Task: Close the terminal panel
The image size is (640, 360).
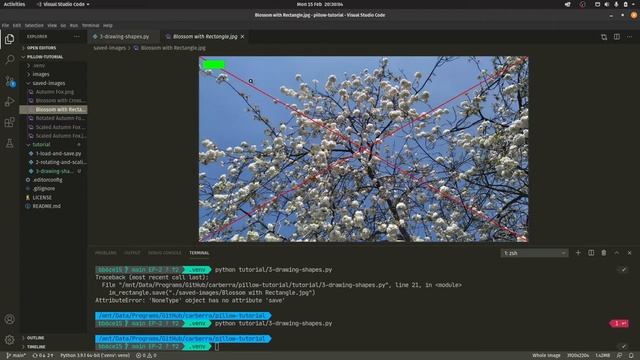Action: (x=629, y=253)
